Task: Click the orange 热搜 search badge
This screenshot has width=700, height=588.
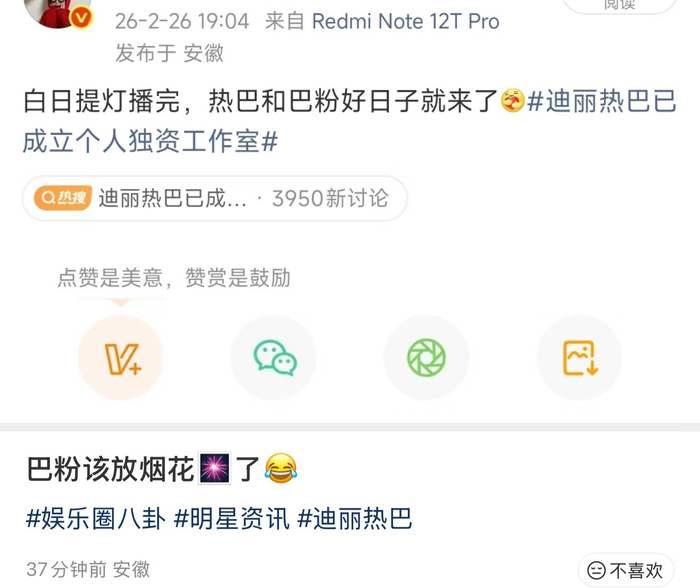Action: click(63, 198)
